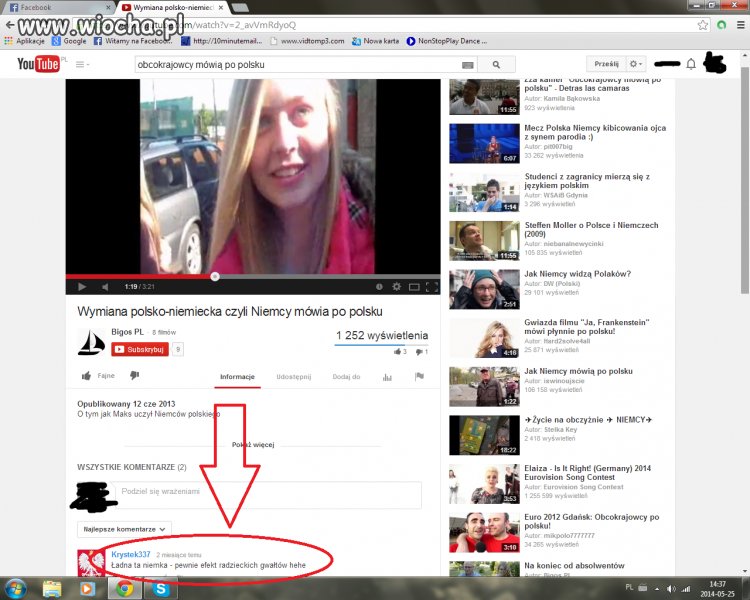Open File Explorer from the taskbar

click(x=52, y=588)
